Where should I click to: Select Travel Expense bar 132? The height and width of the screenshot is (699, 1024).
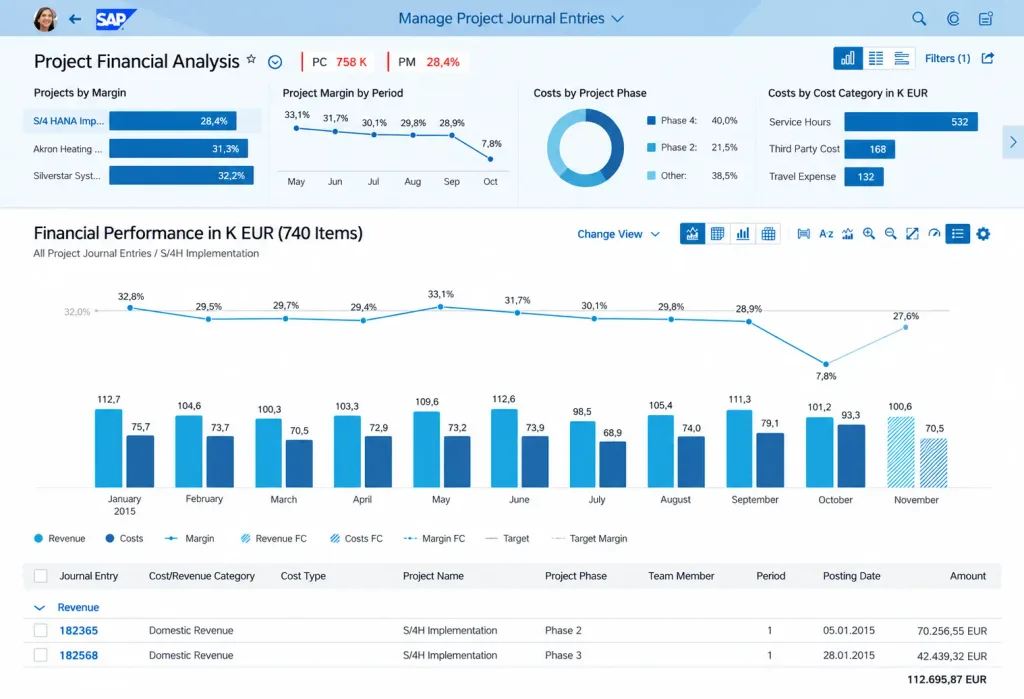863,176
